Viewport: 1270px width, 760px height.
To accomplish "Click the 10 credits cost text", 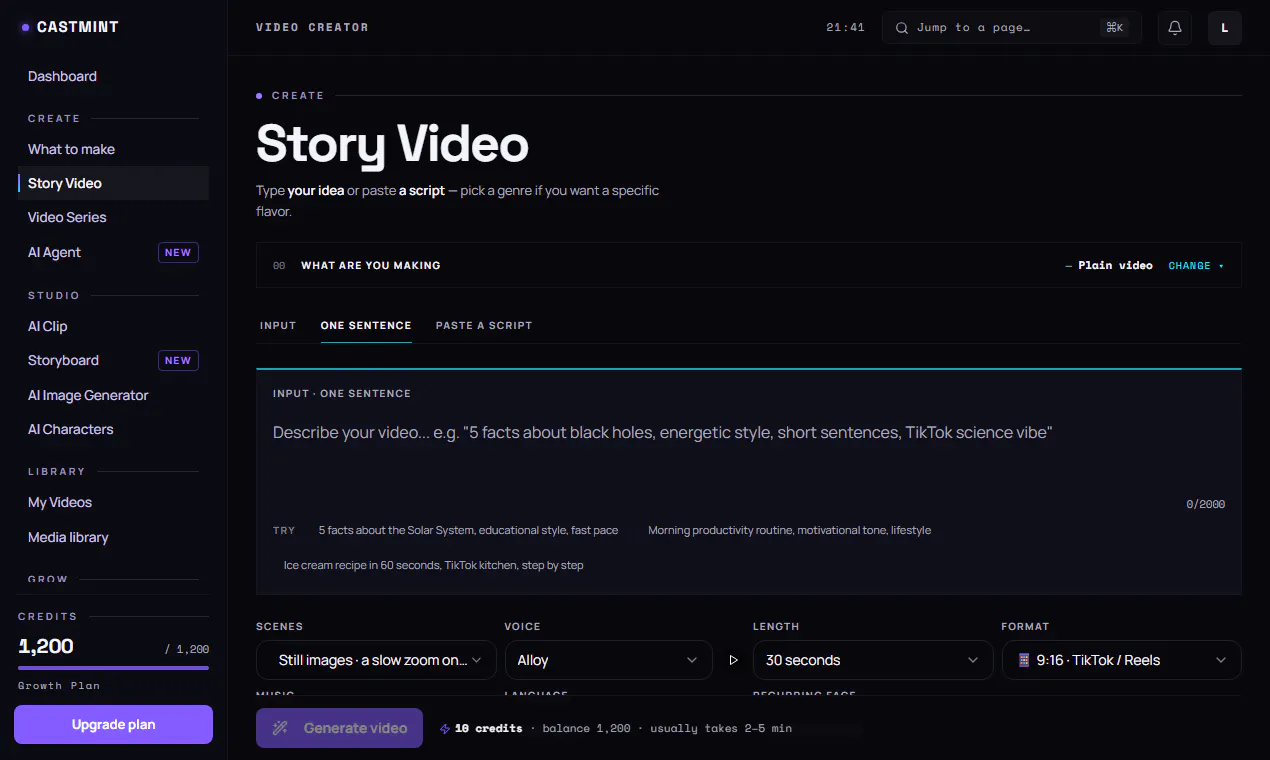I will tap(488, 729).
